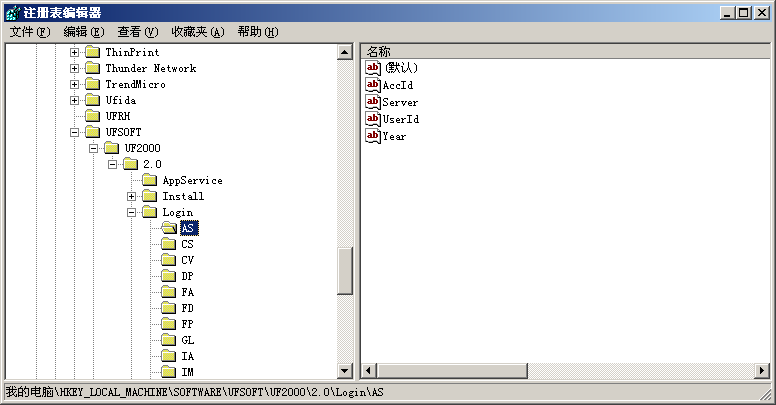
Task: Expand the TrendMicro key
Action: 74,84
